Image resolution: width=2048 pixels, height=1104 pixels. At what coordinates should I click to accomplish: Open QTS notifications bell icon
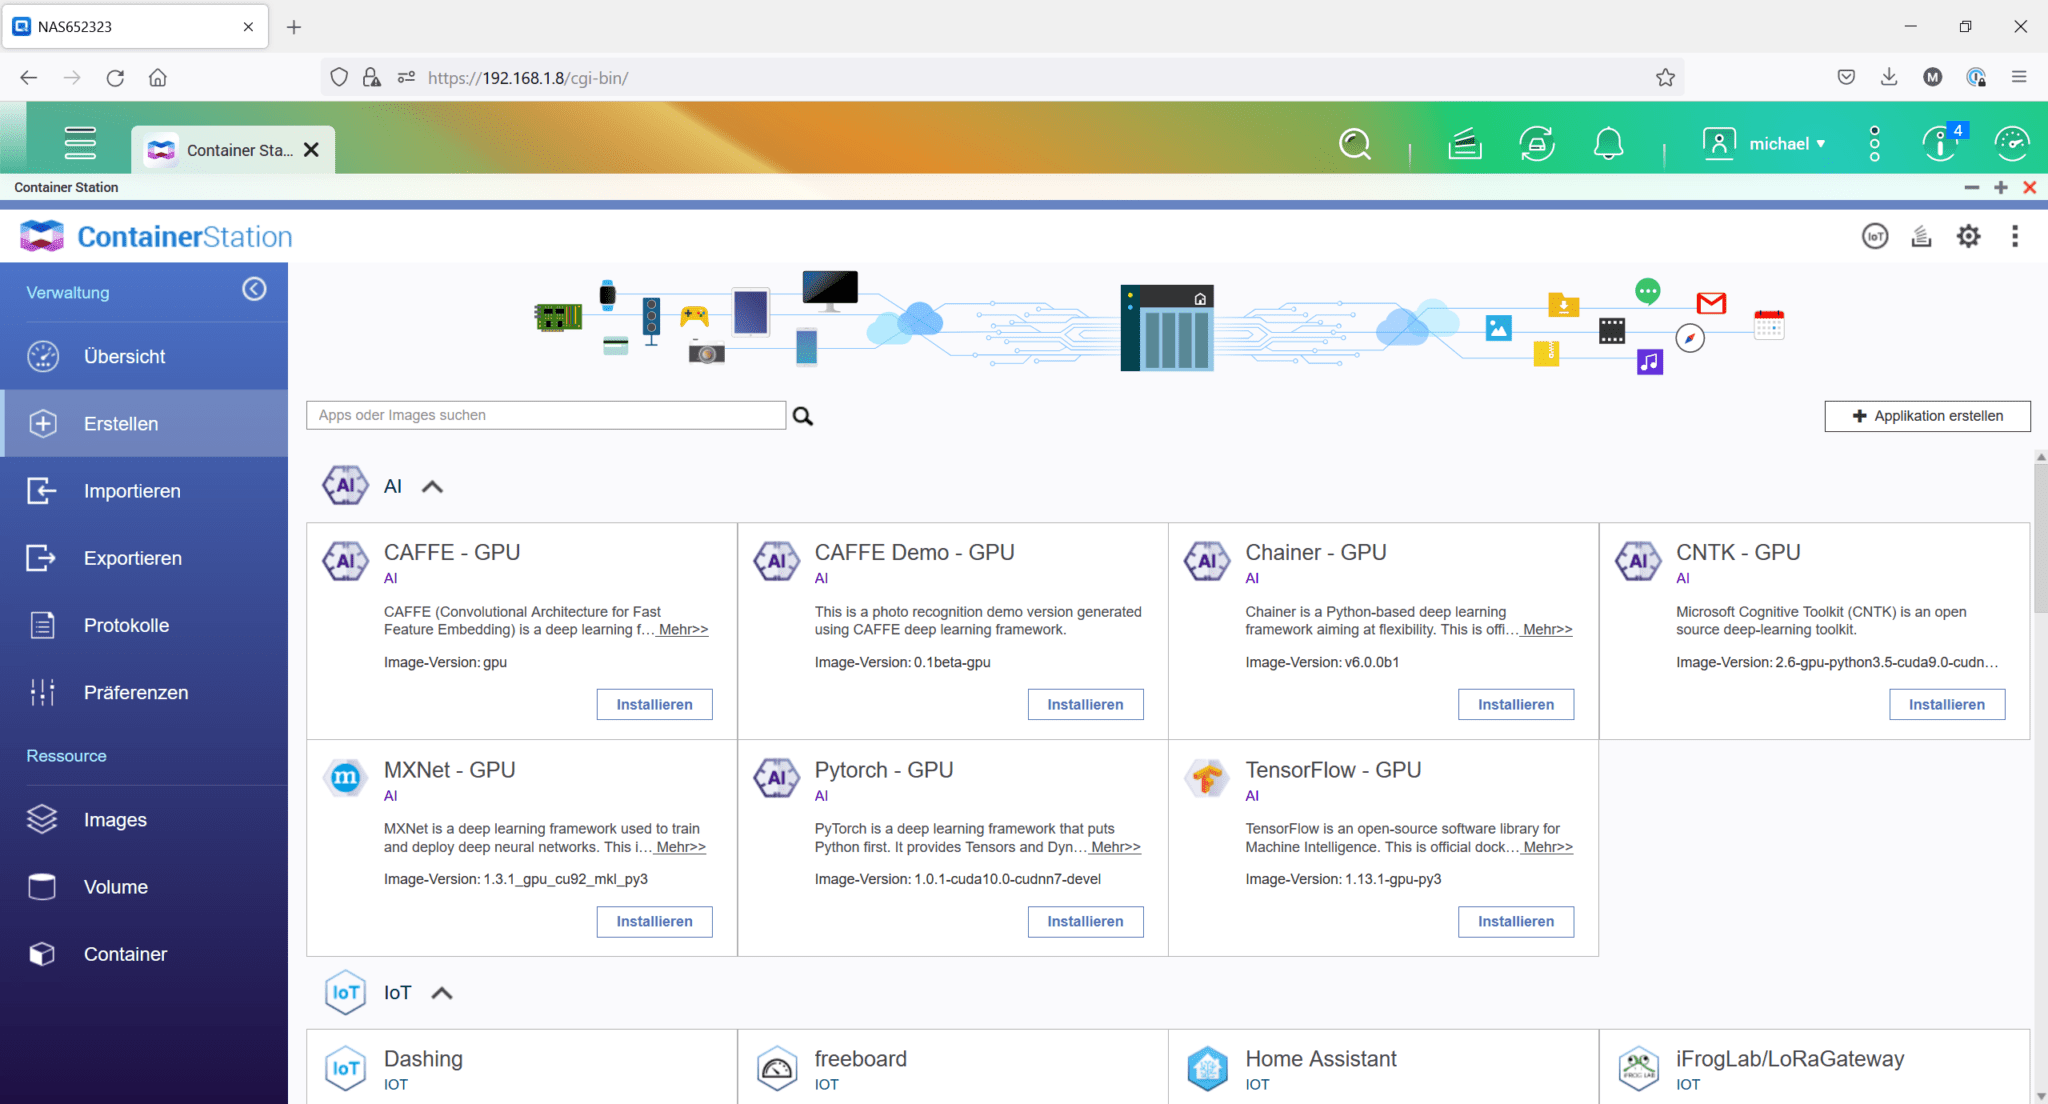click(x=1609, y=143)
